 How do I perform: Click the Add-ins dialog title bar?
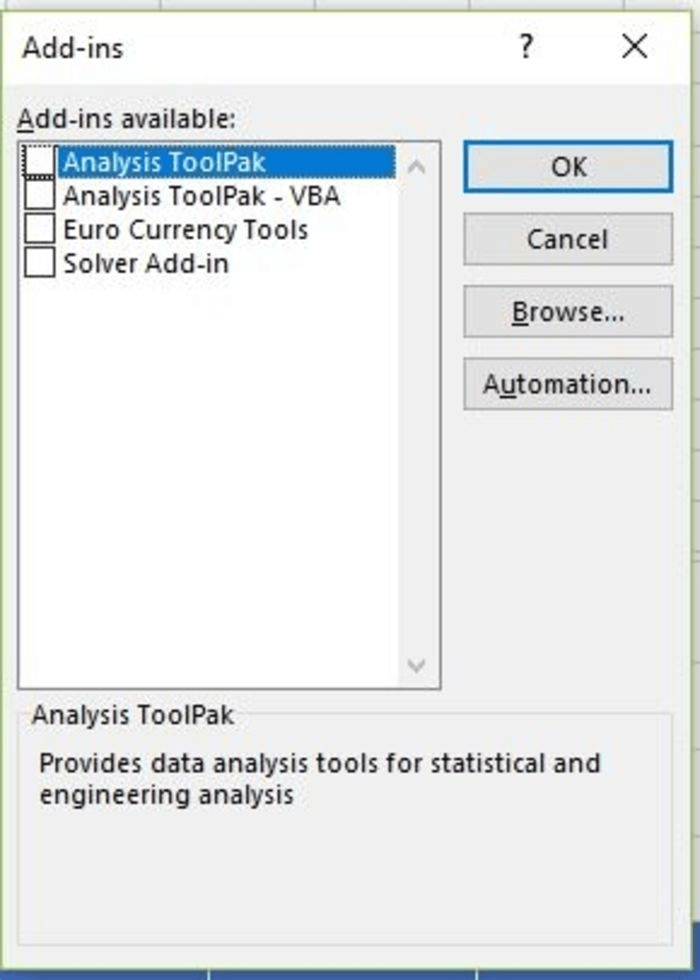pos(250,46)
